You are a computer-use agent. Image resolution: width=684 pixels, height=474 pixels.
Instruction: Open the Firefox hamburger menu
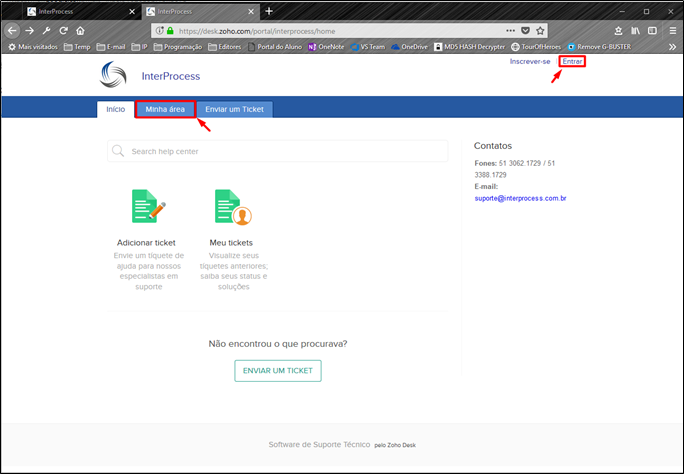673,31
